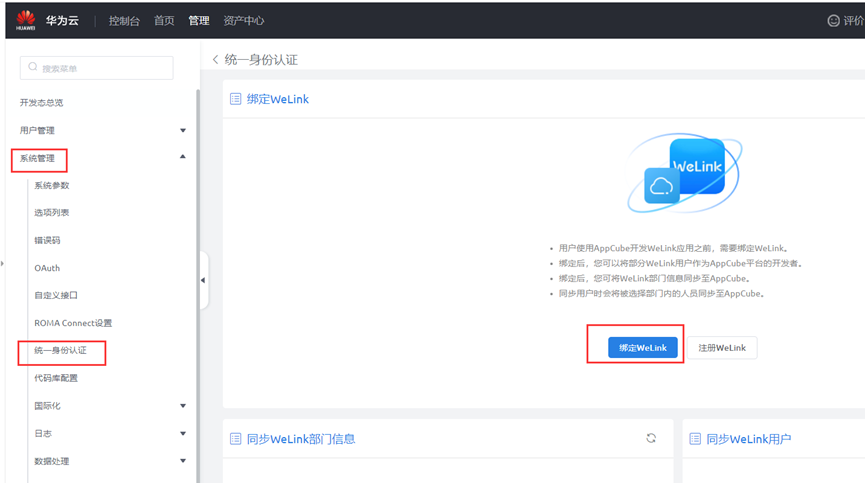Expand the 国际化 submenu arrow
865x483 pixels.
click(x=183, y=406)
